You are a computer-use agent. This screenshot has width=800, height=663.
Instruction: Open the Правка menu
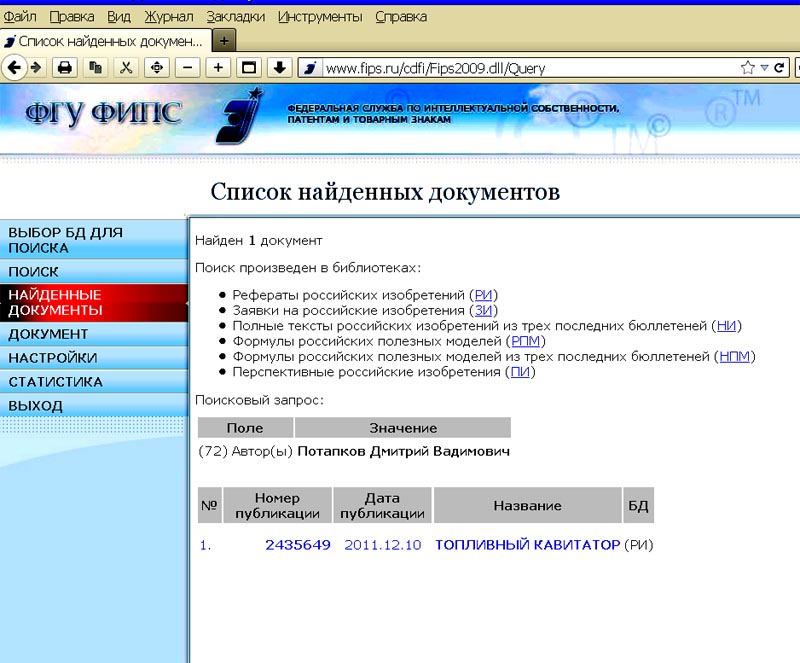coord(72,17)
